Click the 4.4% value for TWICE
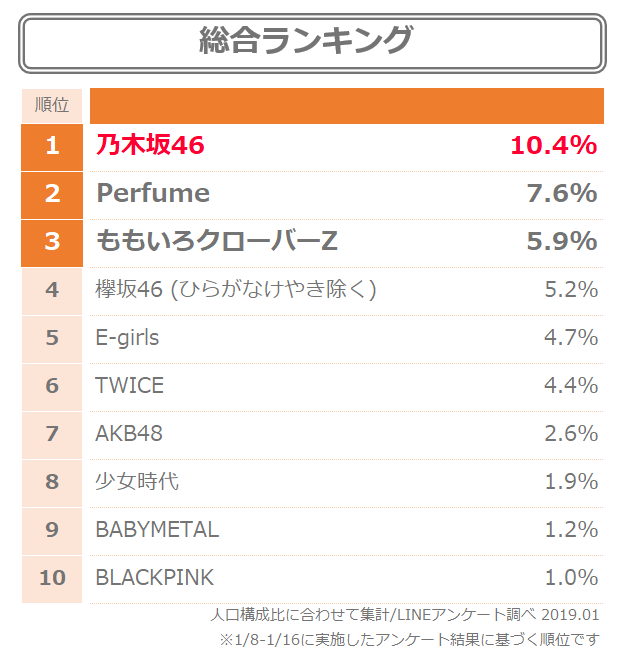The image size is (628, 652). pyautogui.click(x=571, y=385)
